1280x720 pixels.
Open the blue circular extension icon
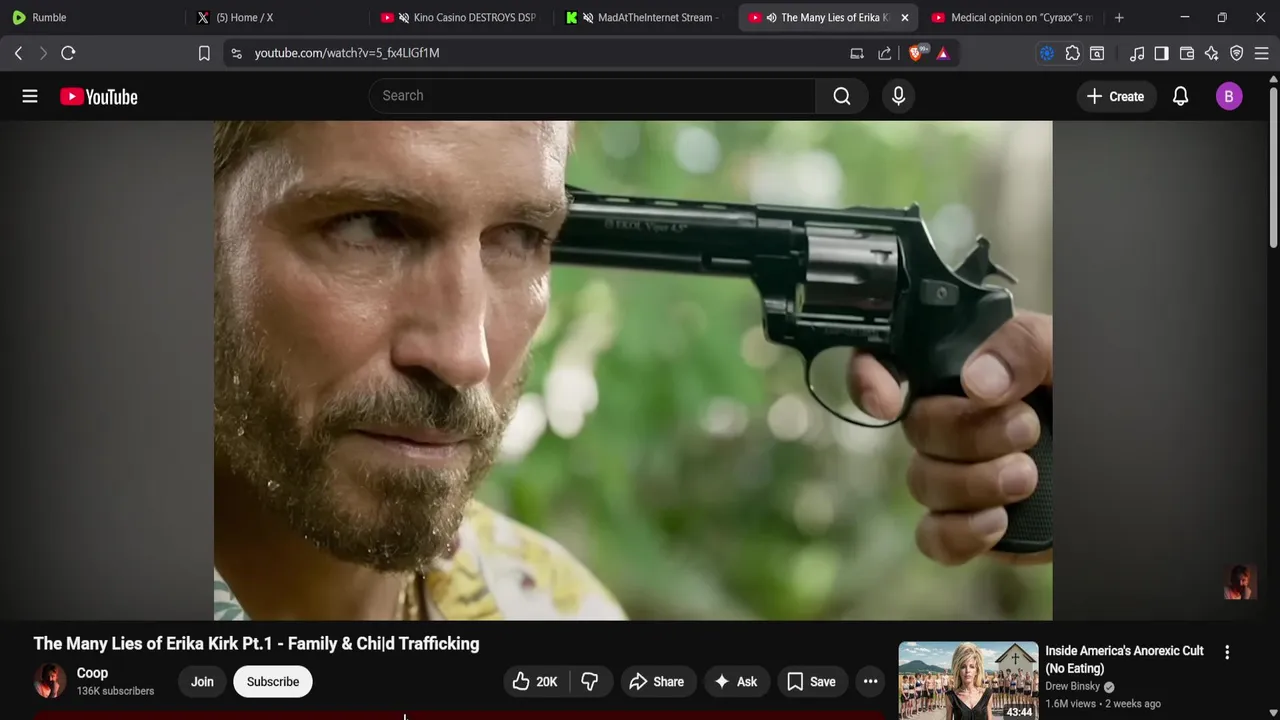(1047, 53)
